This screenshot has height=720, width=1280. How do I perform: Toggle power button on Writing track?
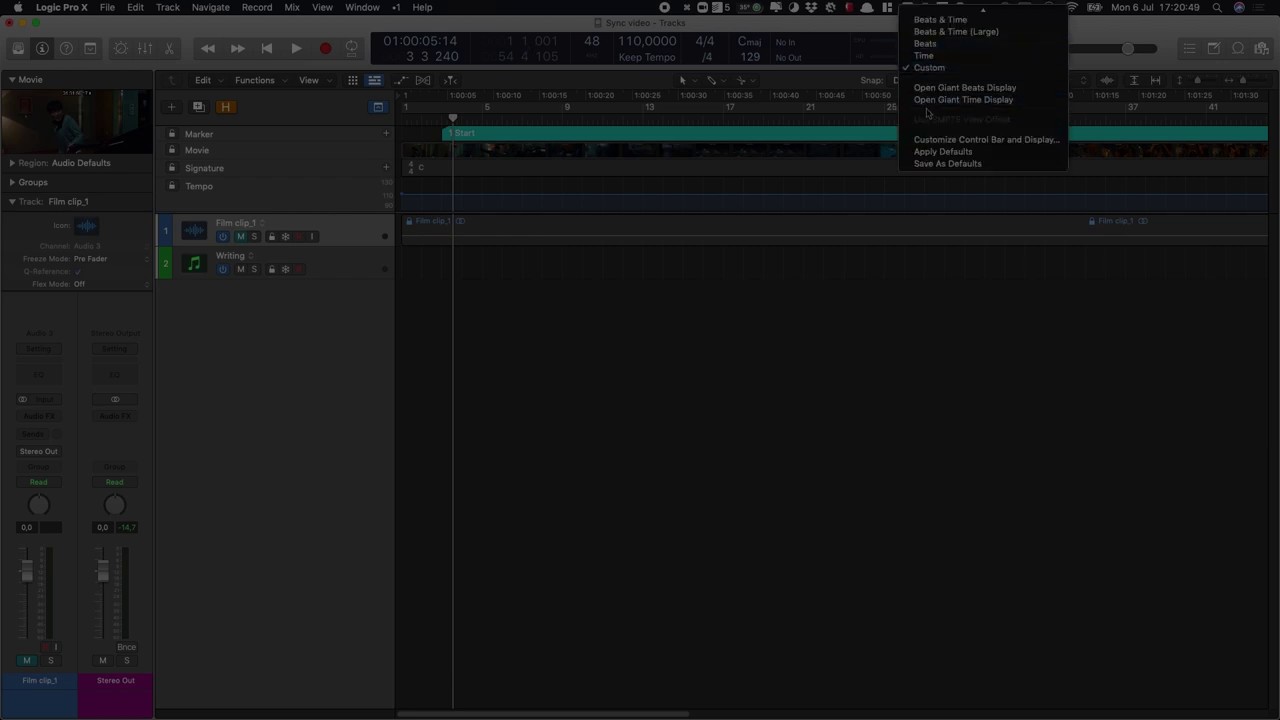pos(222,269)
